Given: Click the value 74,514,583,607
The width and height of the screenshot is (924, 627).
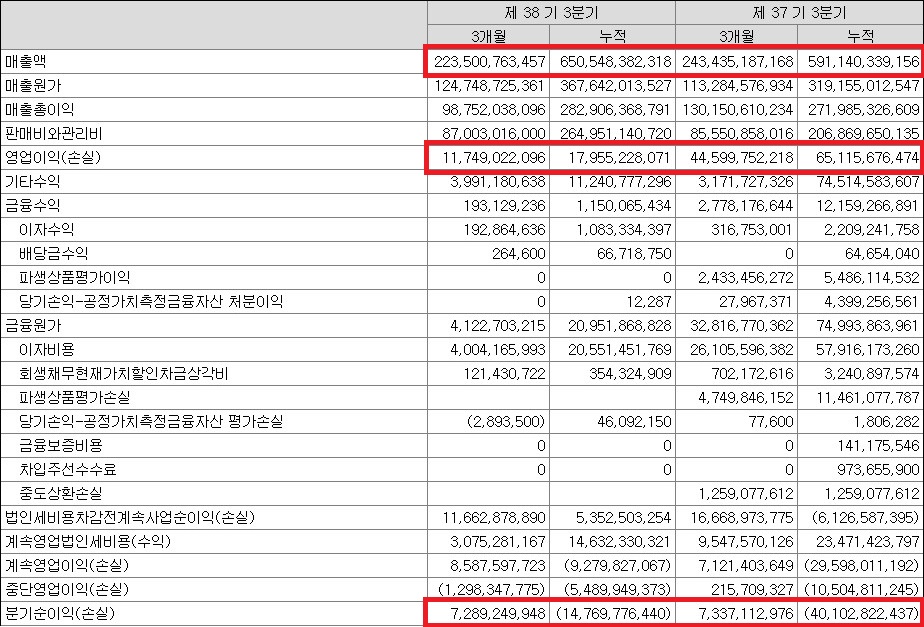Looking at the screenshot, I should click(x=867, y=182).
